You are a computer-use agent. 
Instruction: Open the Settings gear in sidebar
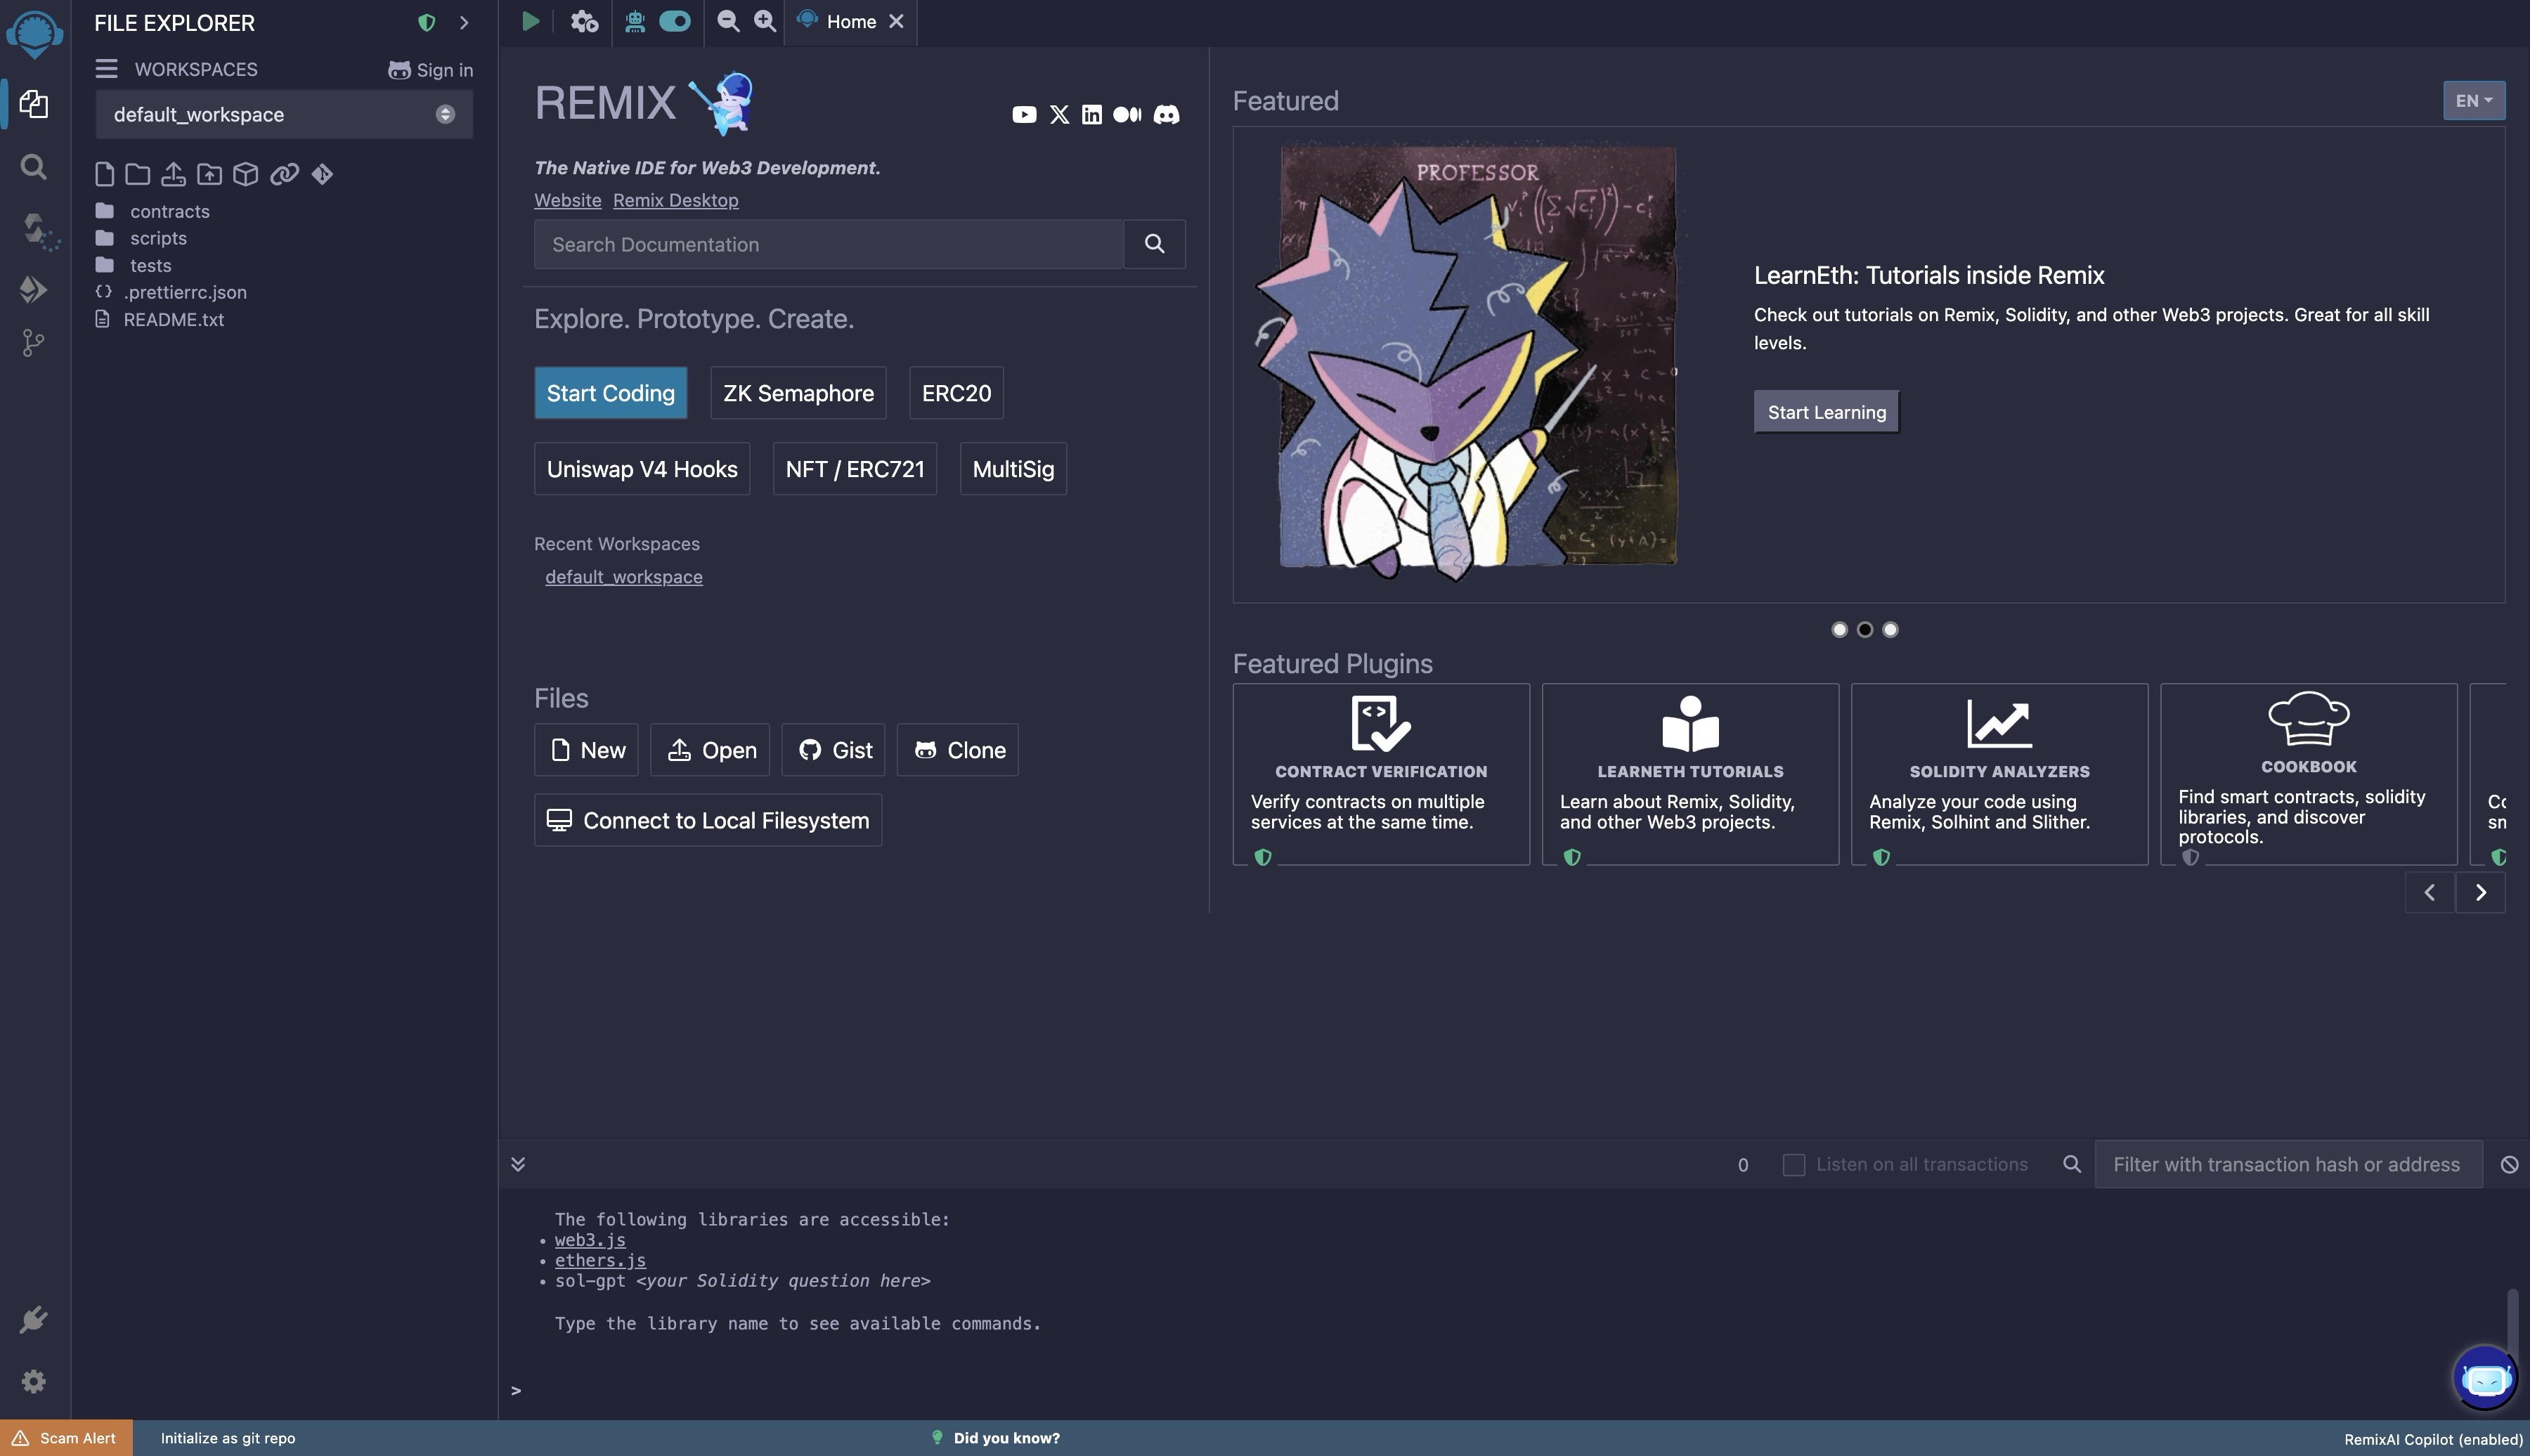(33, 1381)
